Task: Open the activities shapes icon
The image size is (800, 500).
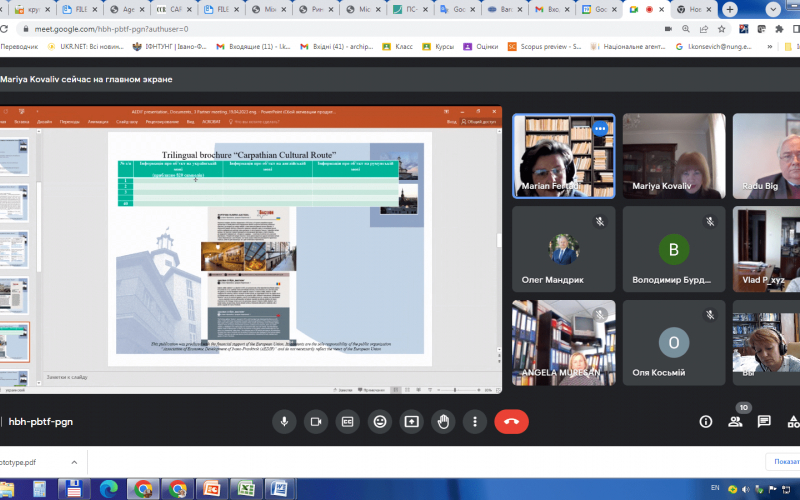Action: [793, 421]
